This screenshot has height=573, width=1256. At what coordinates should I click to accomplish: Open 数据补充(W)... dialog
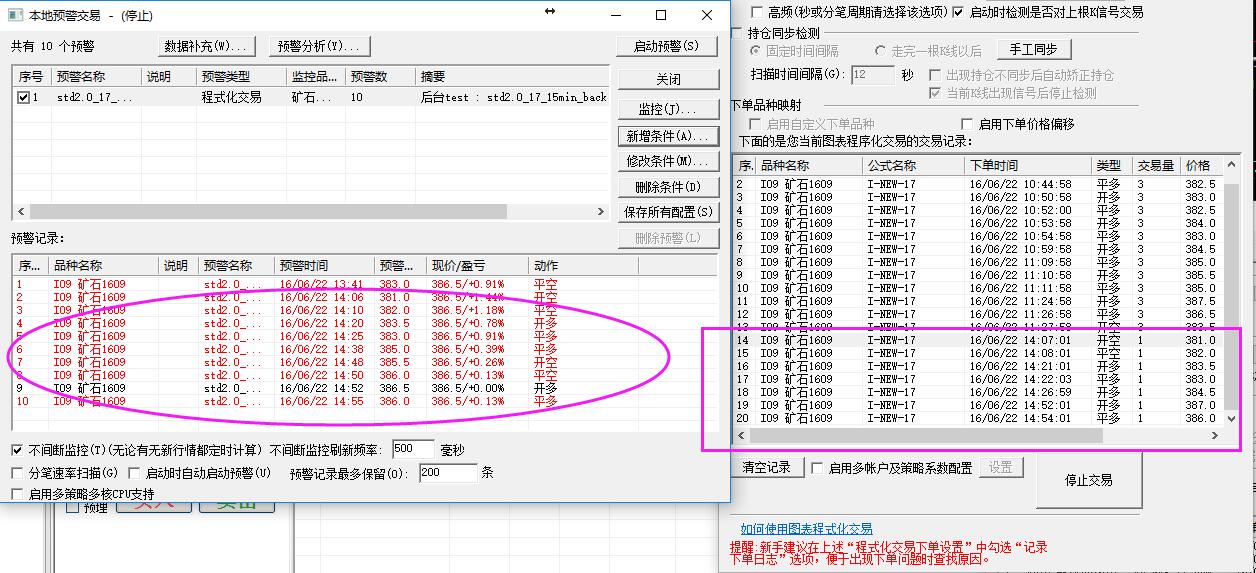pos(207,46)
